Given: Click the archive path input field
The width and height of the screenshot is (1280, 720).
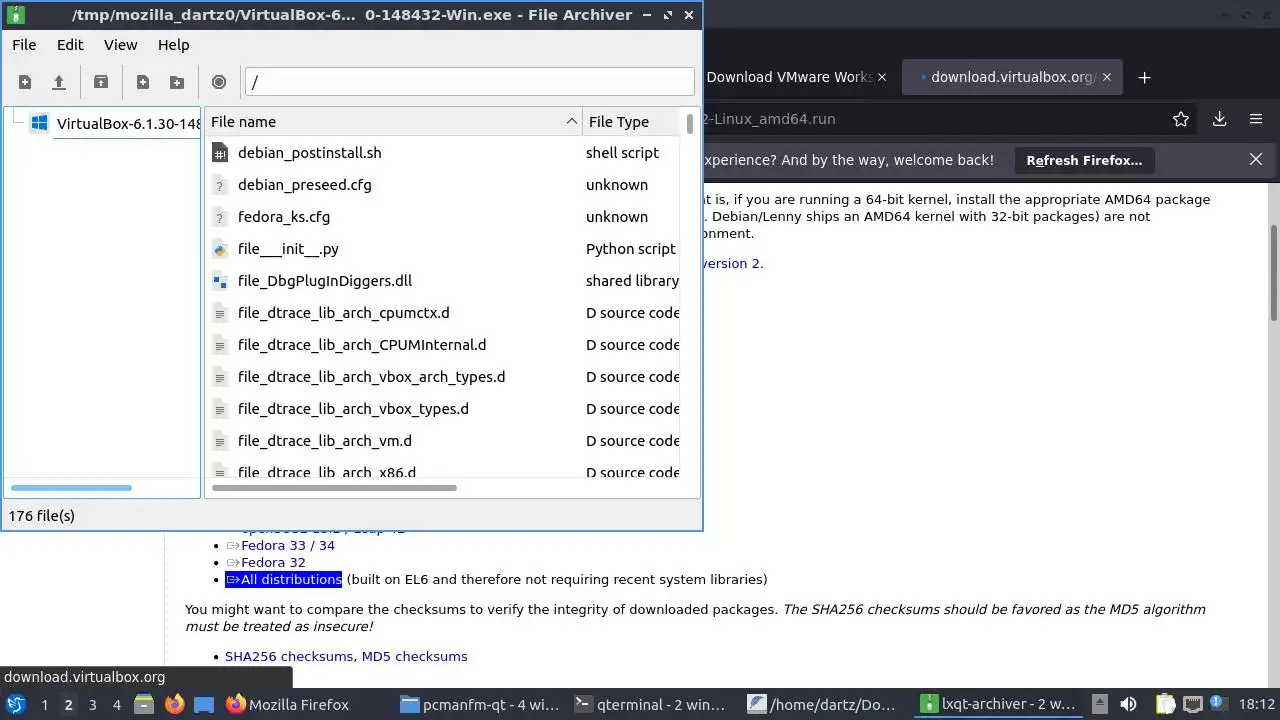Looking at the screenshot, I should click(469, 82).
